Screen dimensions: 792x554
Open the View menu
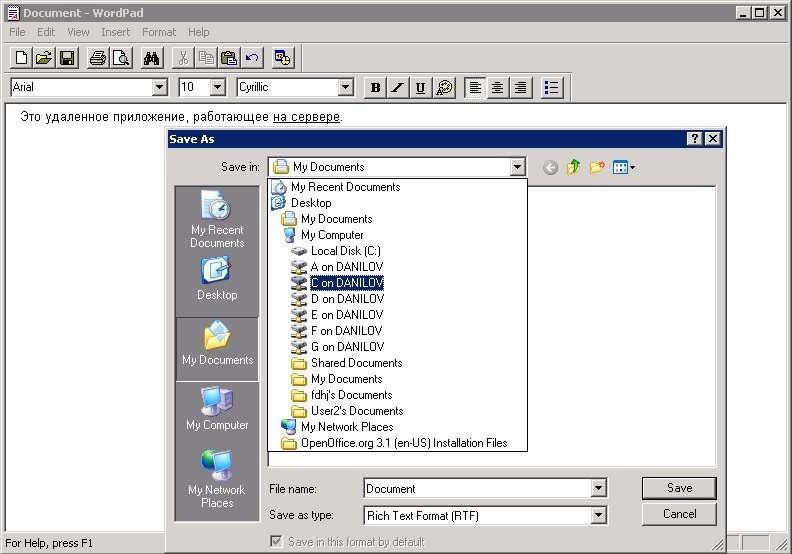[78, 32]
